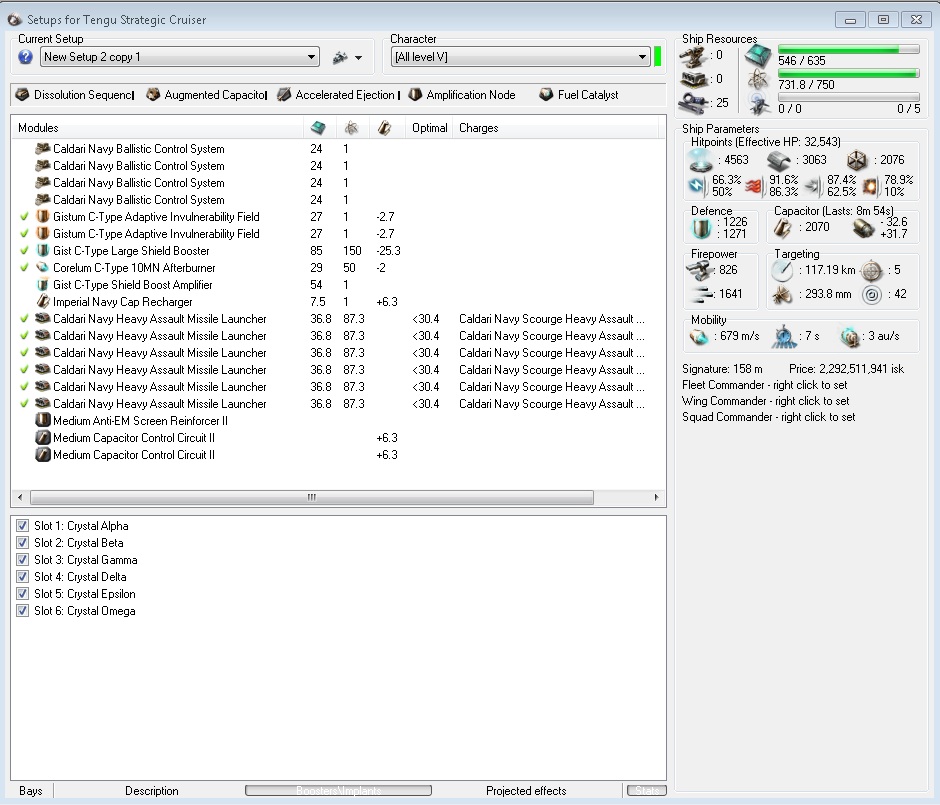Disable Slot 6: Crystal Omega implant
Screen dimensions: 940x805
(x=23, y=611)
